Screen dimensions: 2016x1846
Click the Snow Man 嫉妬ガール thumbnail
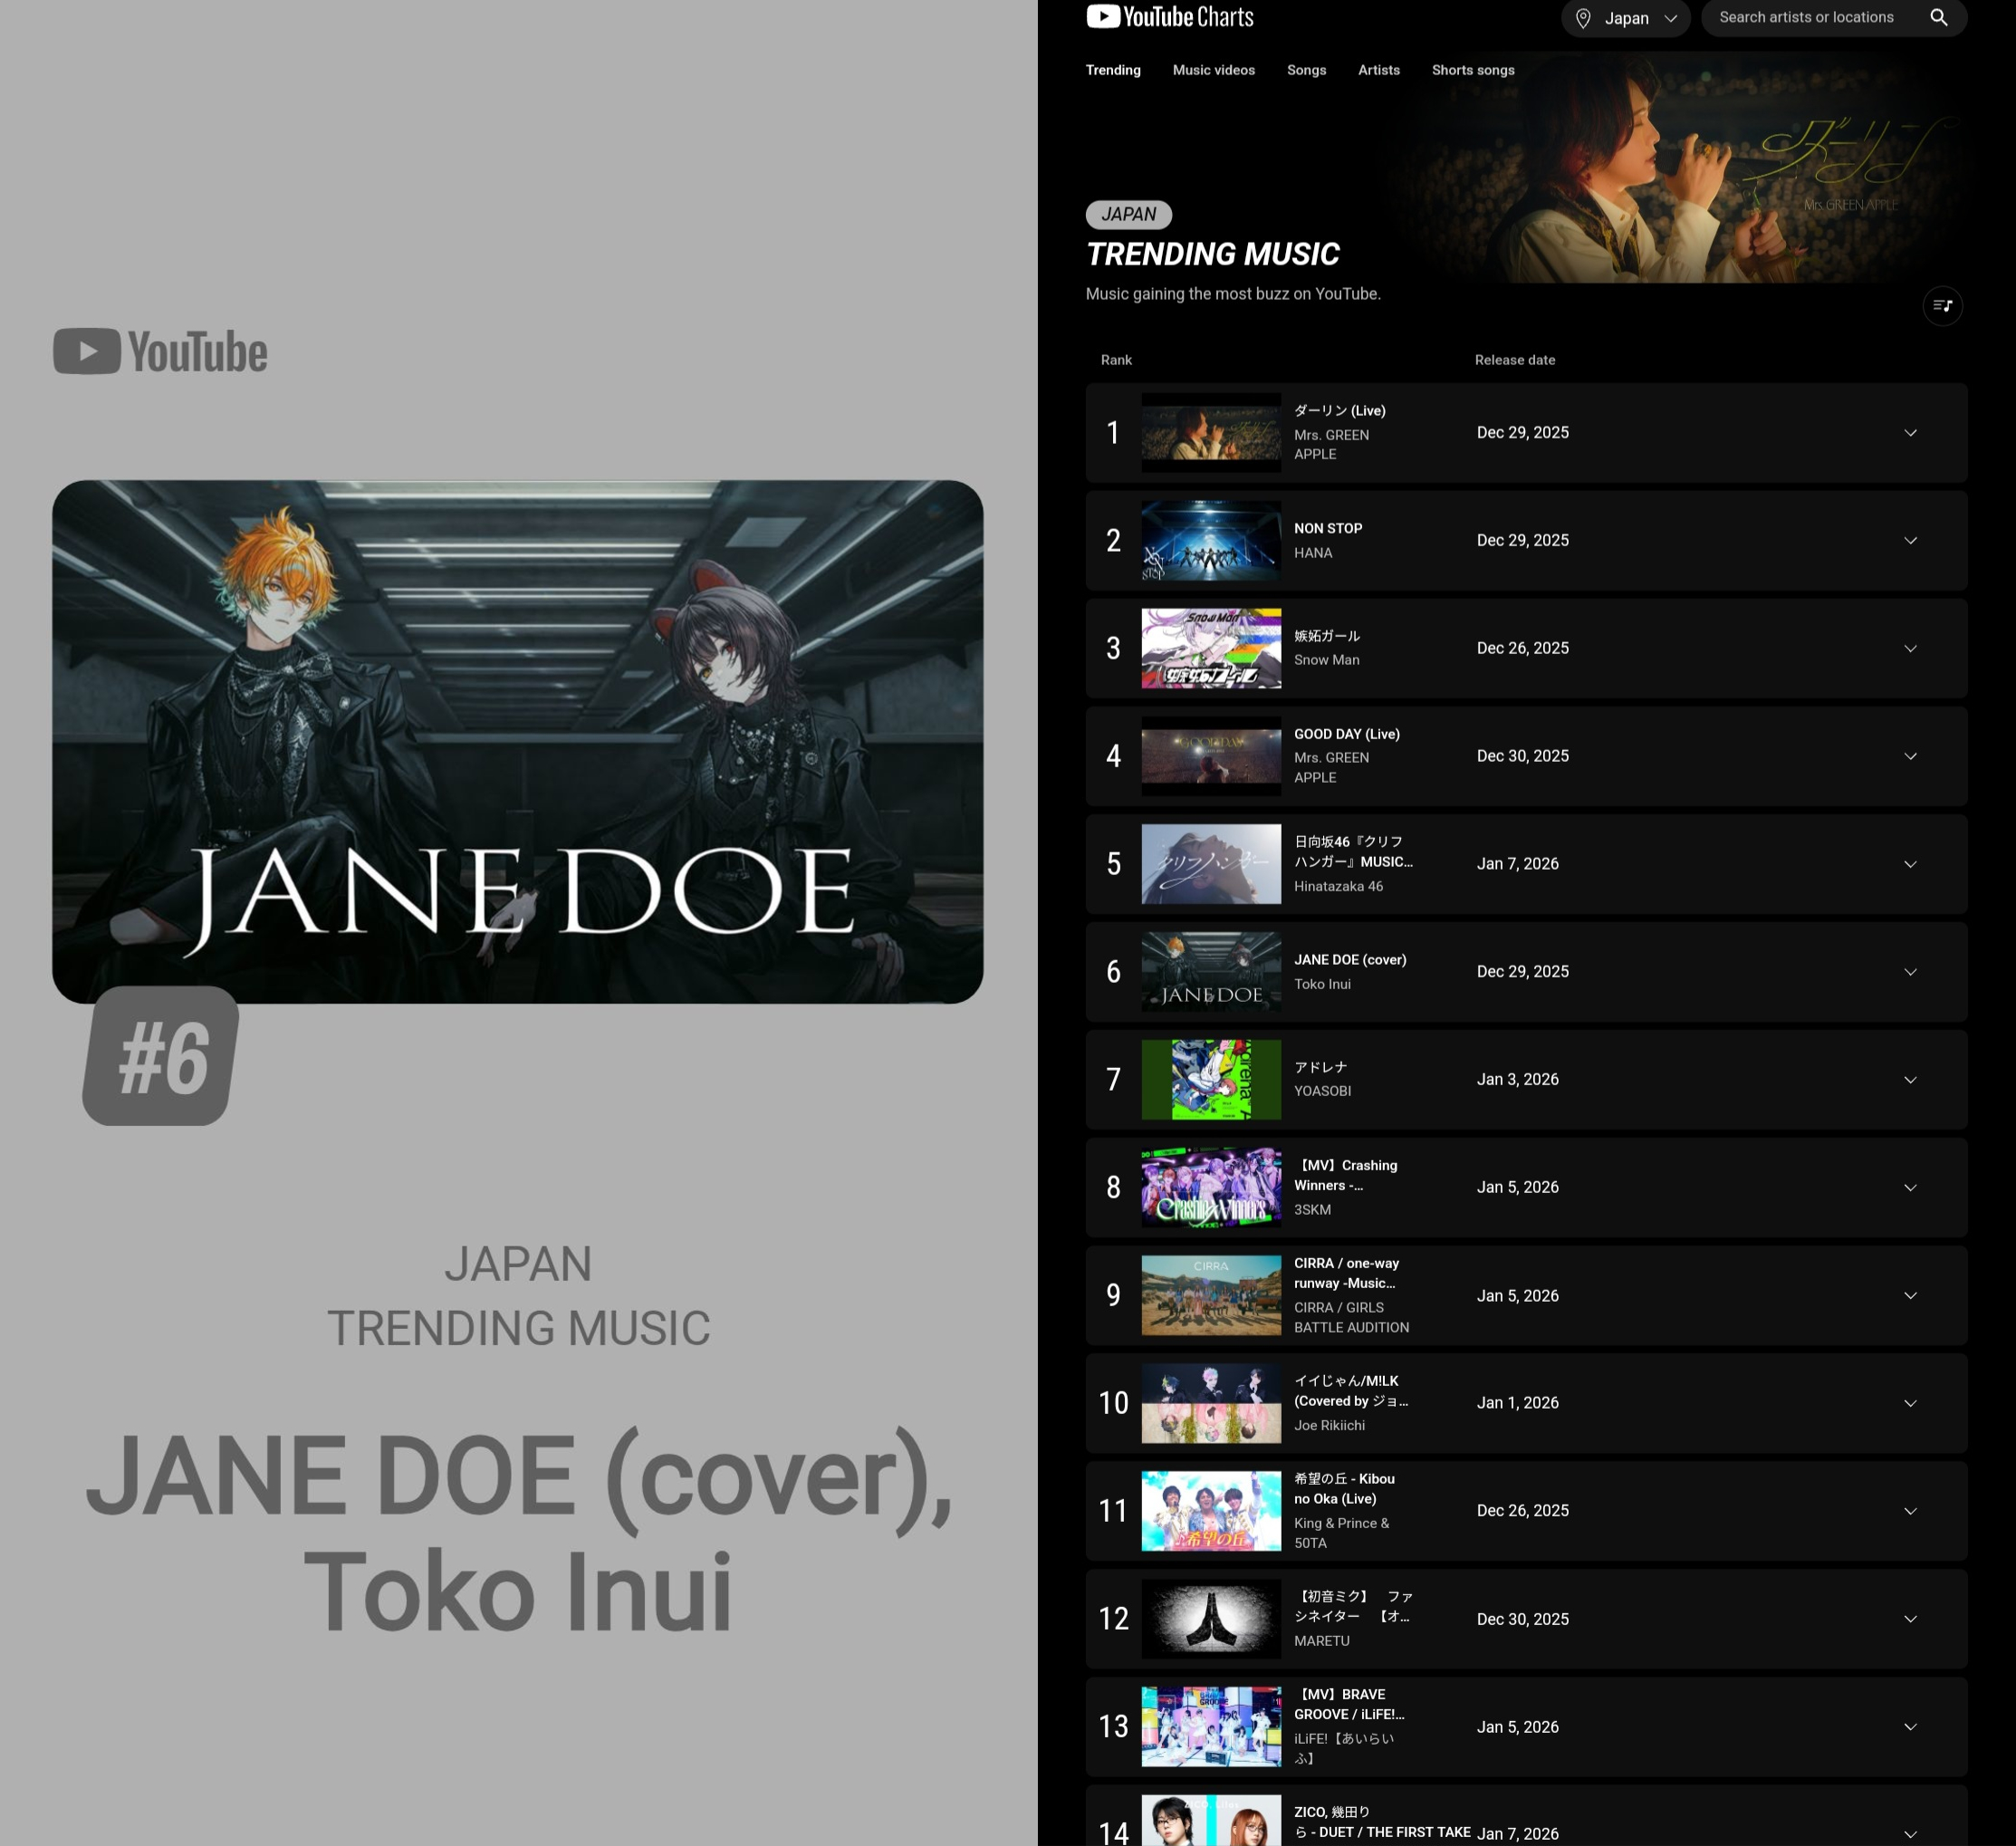(1210, 648)
